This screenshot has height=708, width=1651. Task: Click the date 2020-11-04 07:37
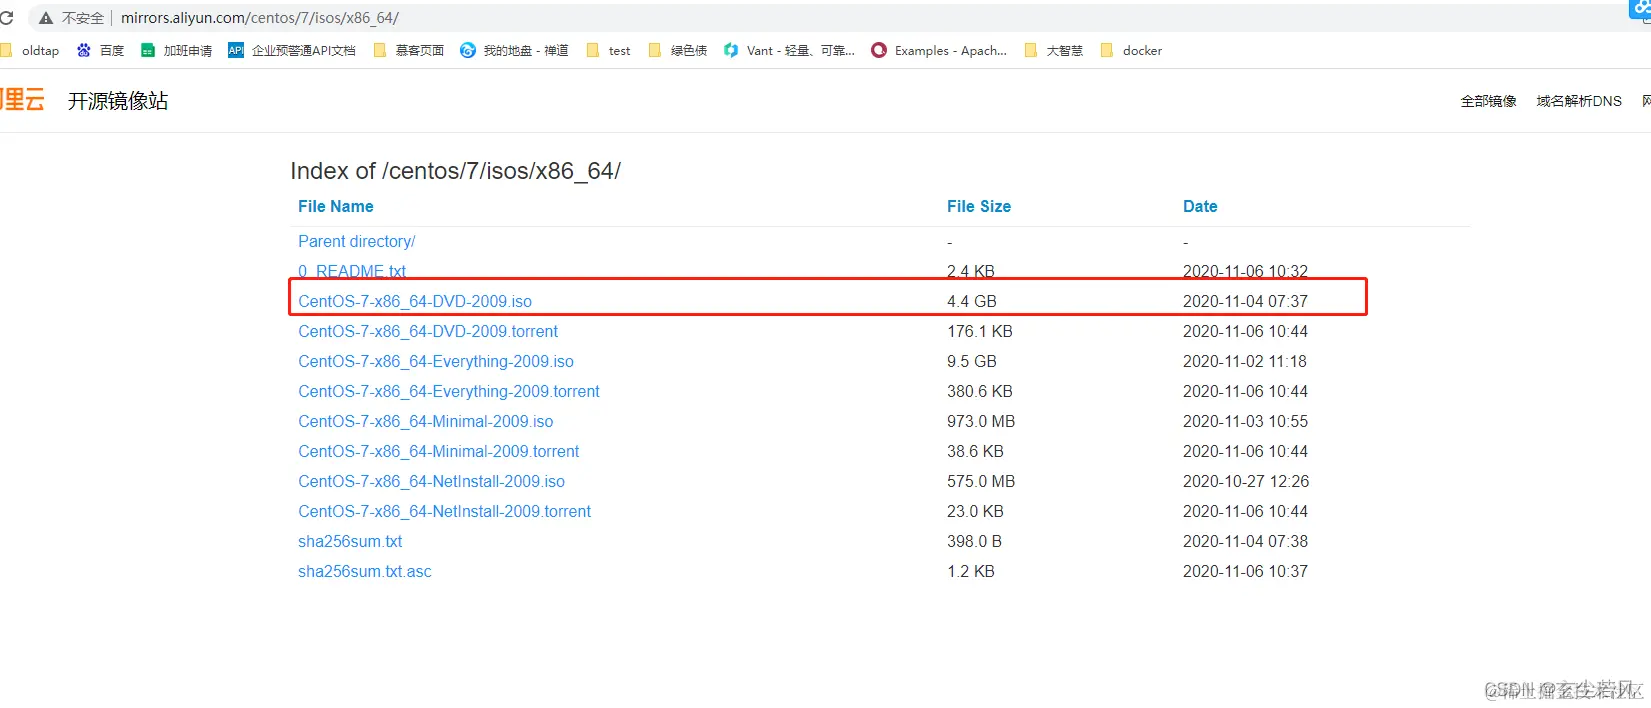[1245, 301]
